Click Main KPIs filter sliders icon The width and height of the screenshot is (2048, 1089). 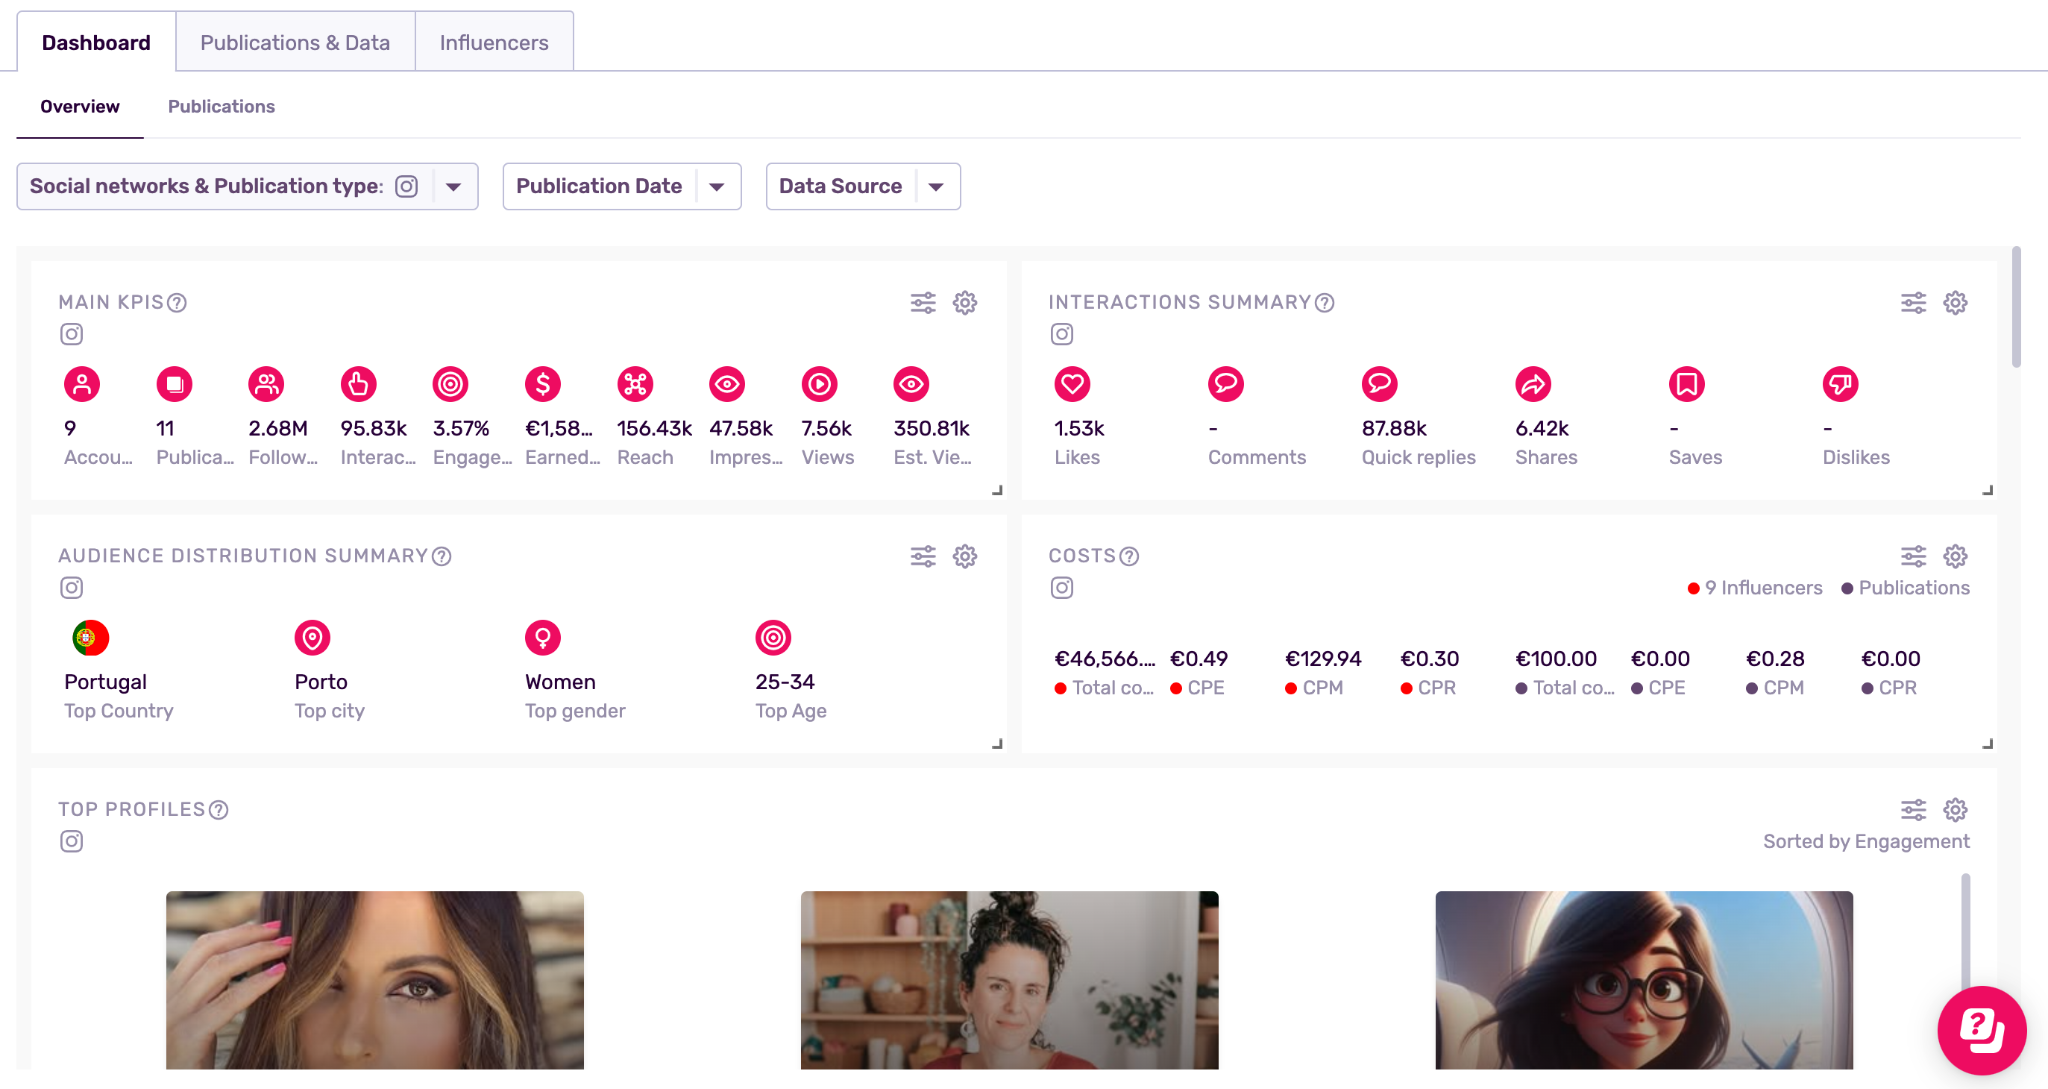(923, 303)
